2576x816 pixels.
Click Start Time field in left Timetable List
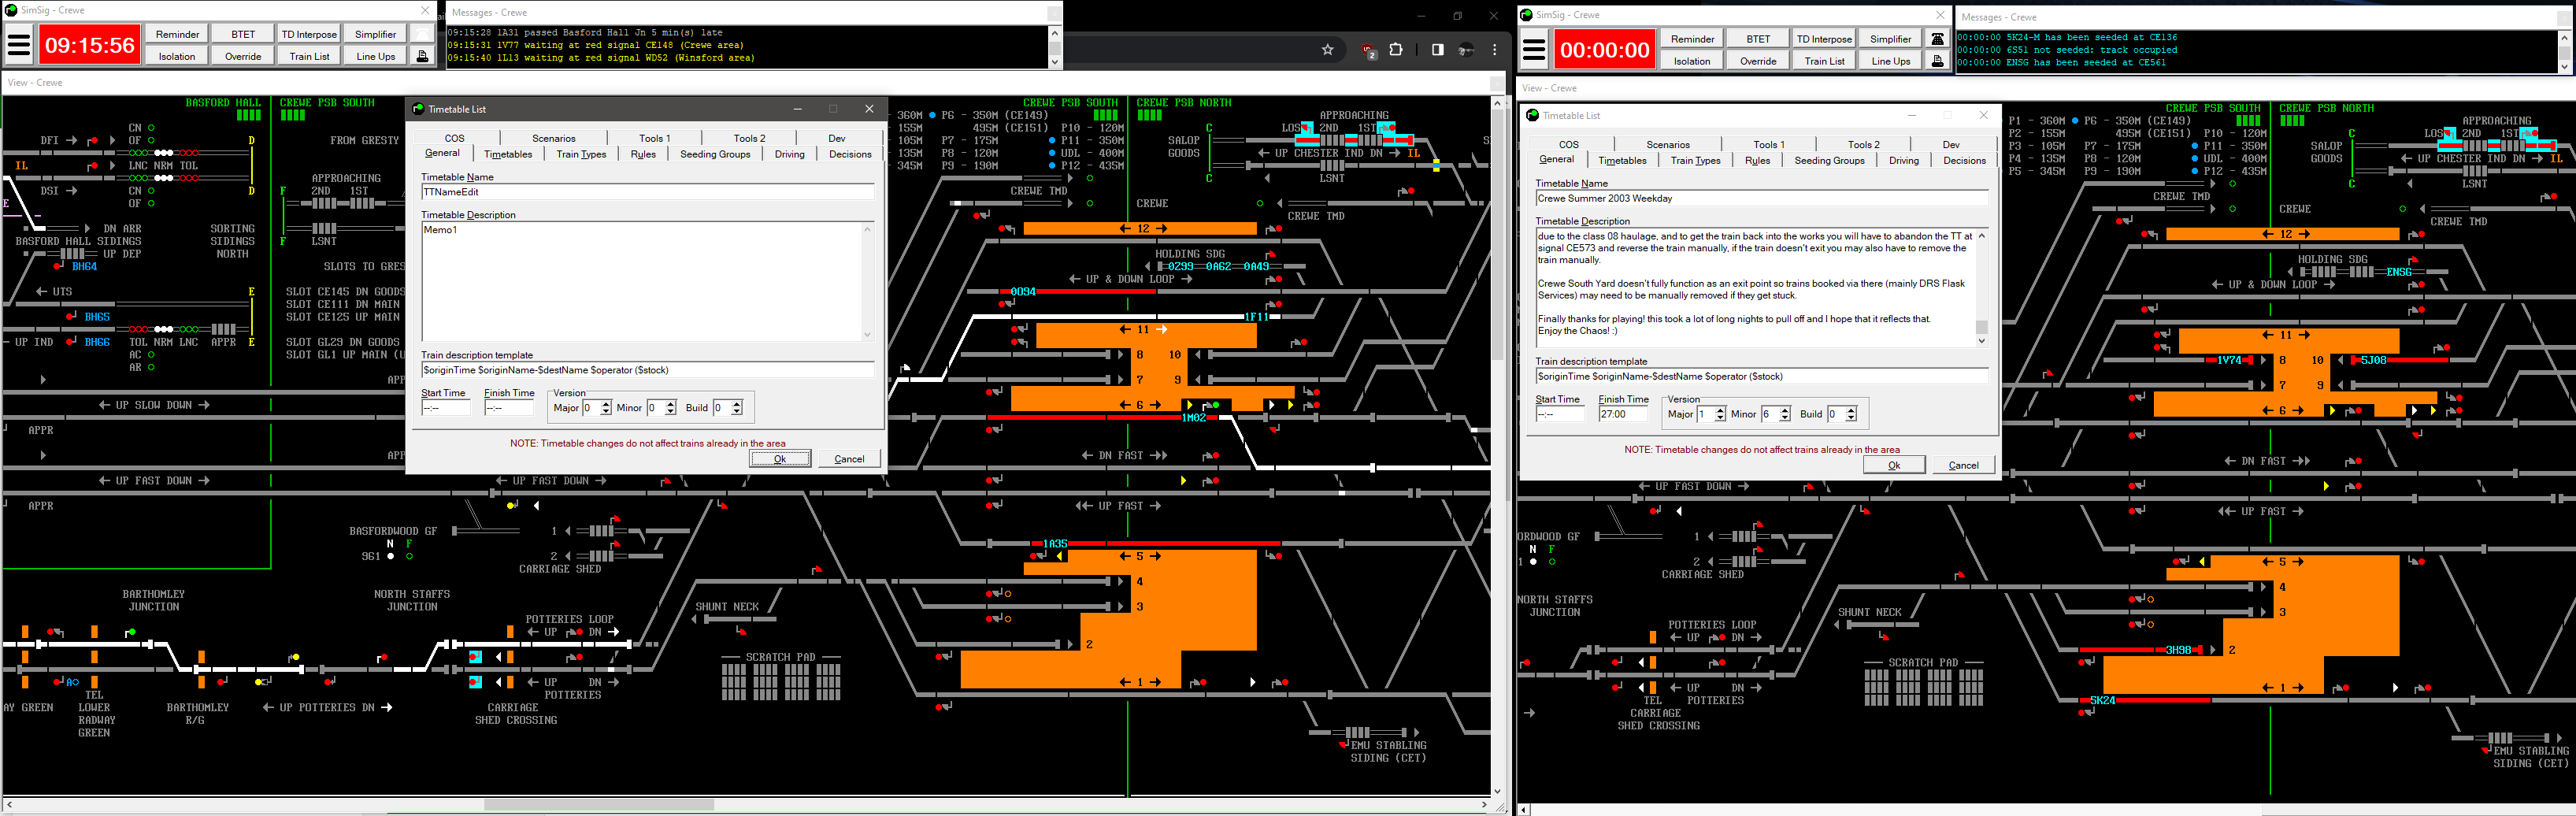(x=446, y=408)
